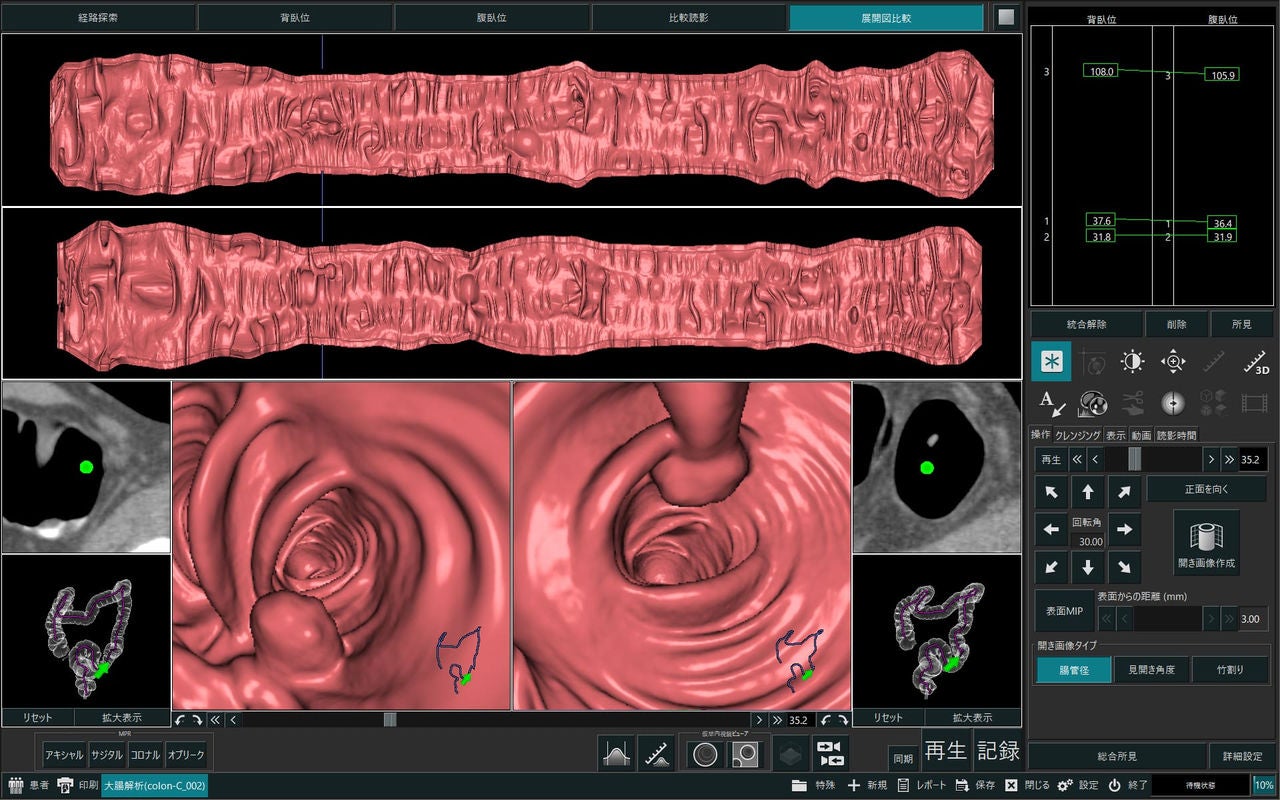Select the 3D ruler measurement tool
This screenshot has height=800, width=1280.
click(x=1255, y=362)
